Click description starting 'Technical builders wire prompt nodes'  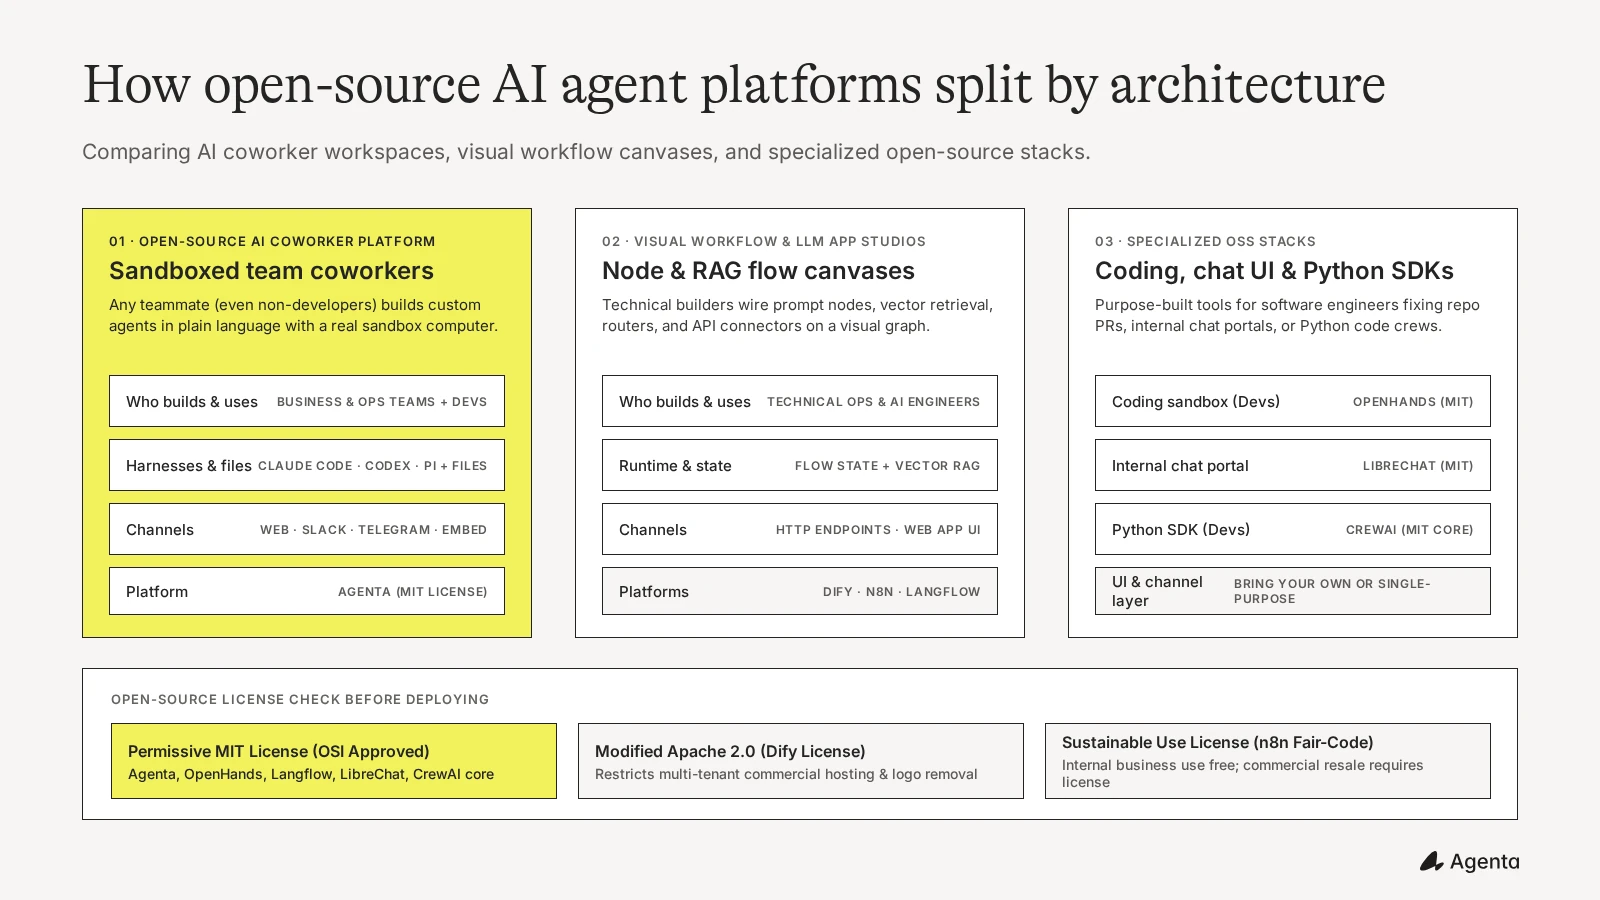pos(797,315)
